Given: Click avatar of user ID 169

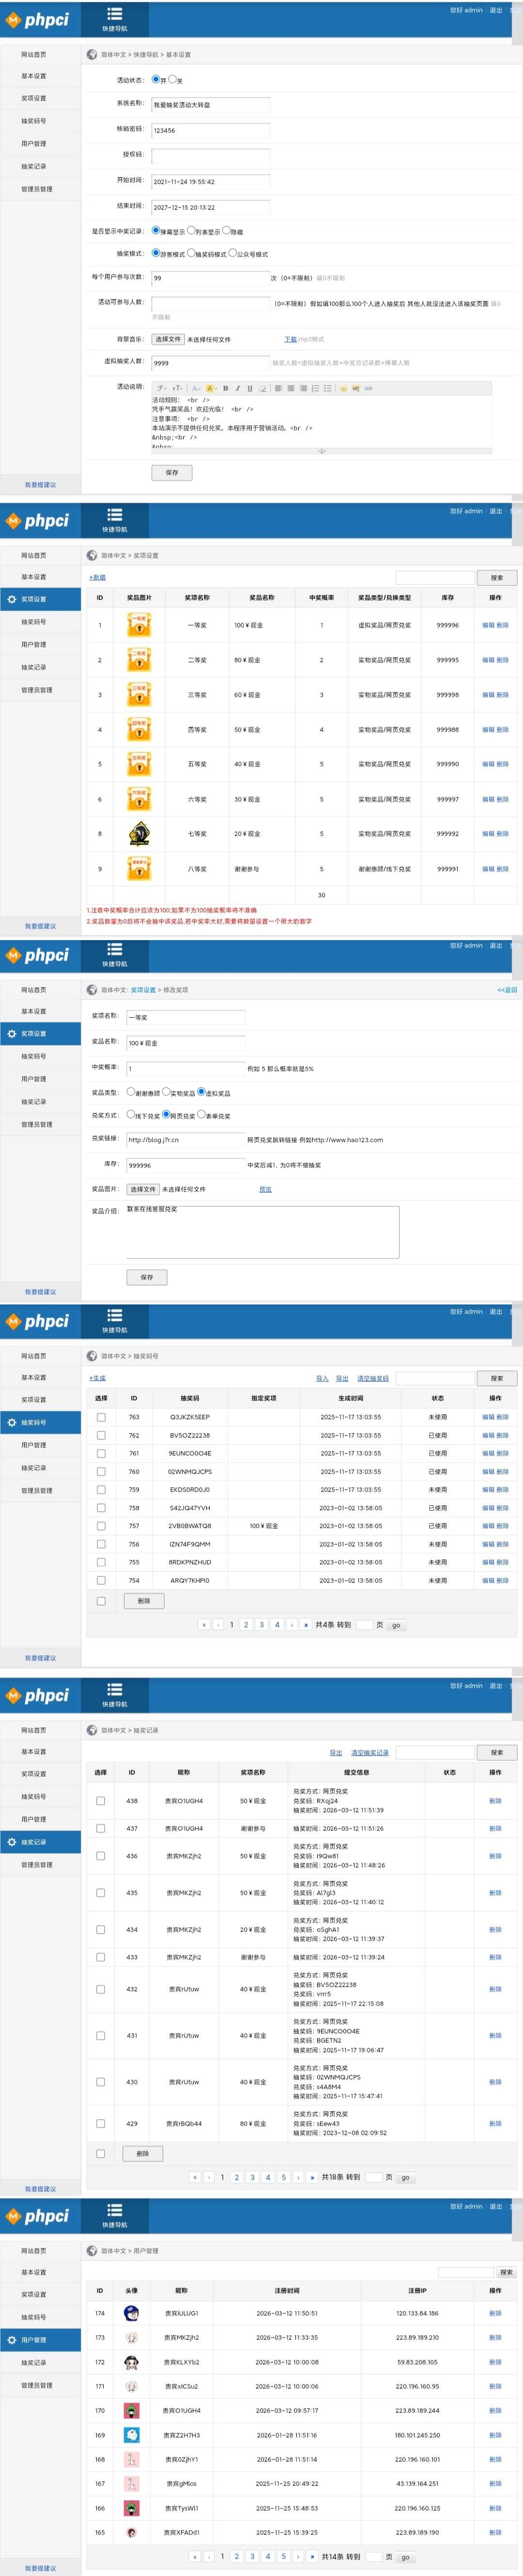Looking at the screenshot, I should coord(131,2435).
